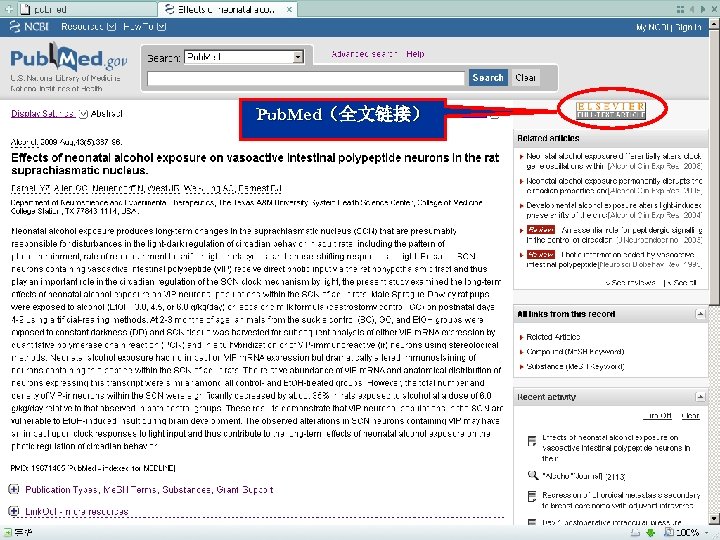Viewport: 720px width, 540px height.
Task: Click the green download arrow status icon
Action: point(650,533)
